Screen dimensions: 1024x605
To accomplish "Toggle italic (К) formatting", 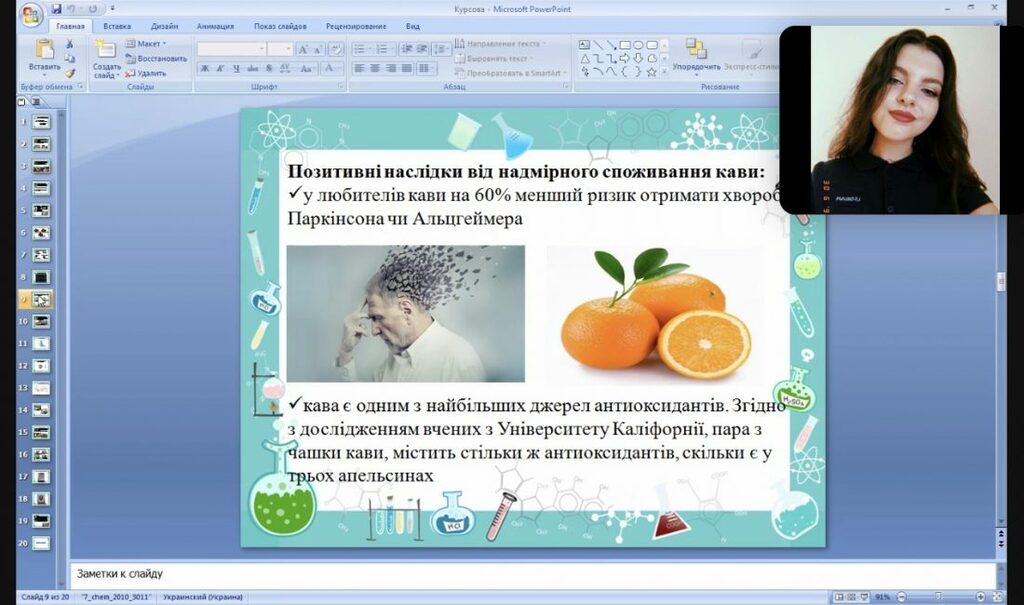I will (220, 68).
